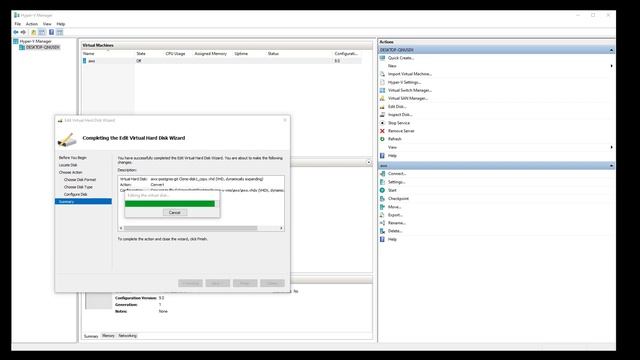This screenshot has width=640, height=360.
Task: Open the File menu
Action: tap(18, 24)
